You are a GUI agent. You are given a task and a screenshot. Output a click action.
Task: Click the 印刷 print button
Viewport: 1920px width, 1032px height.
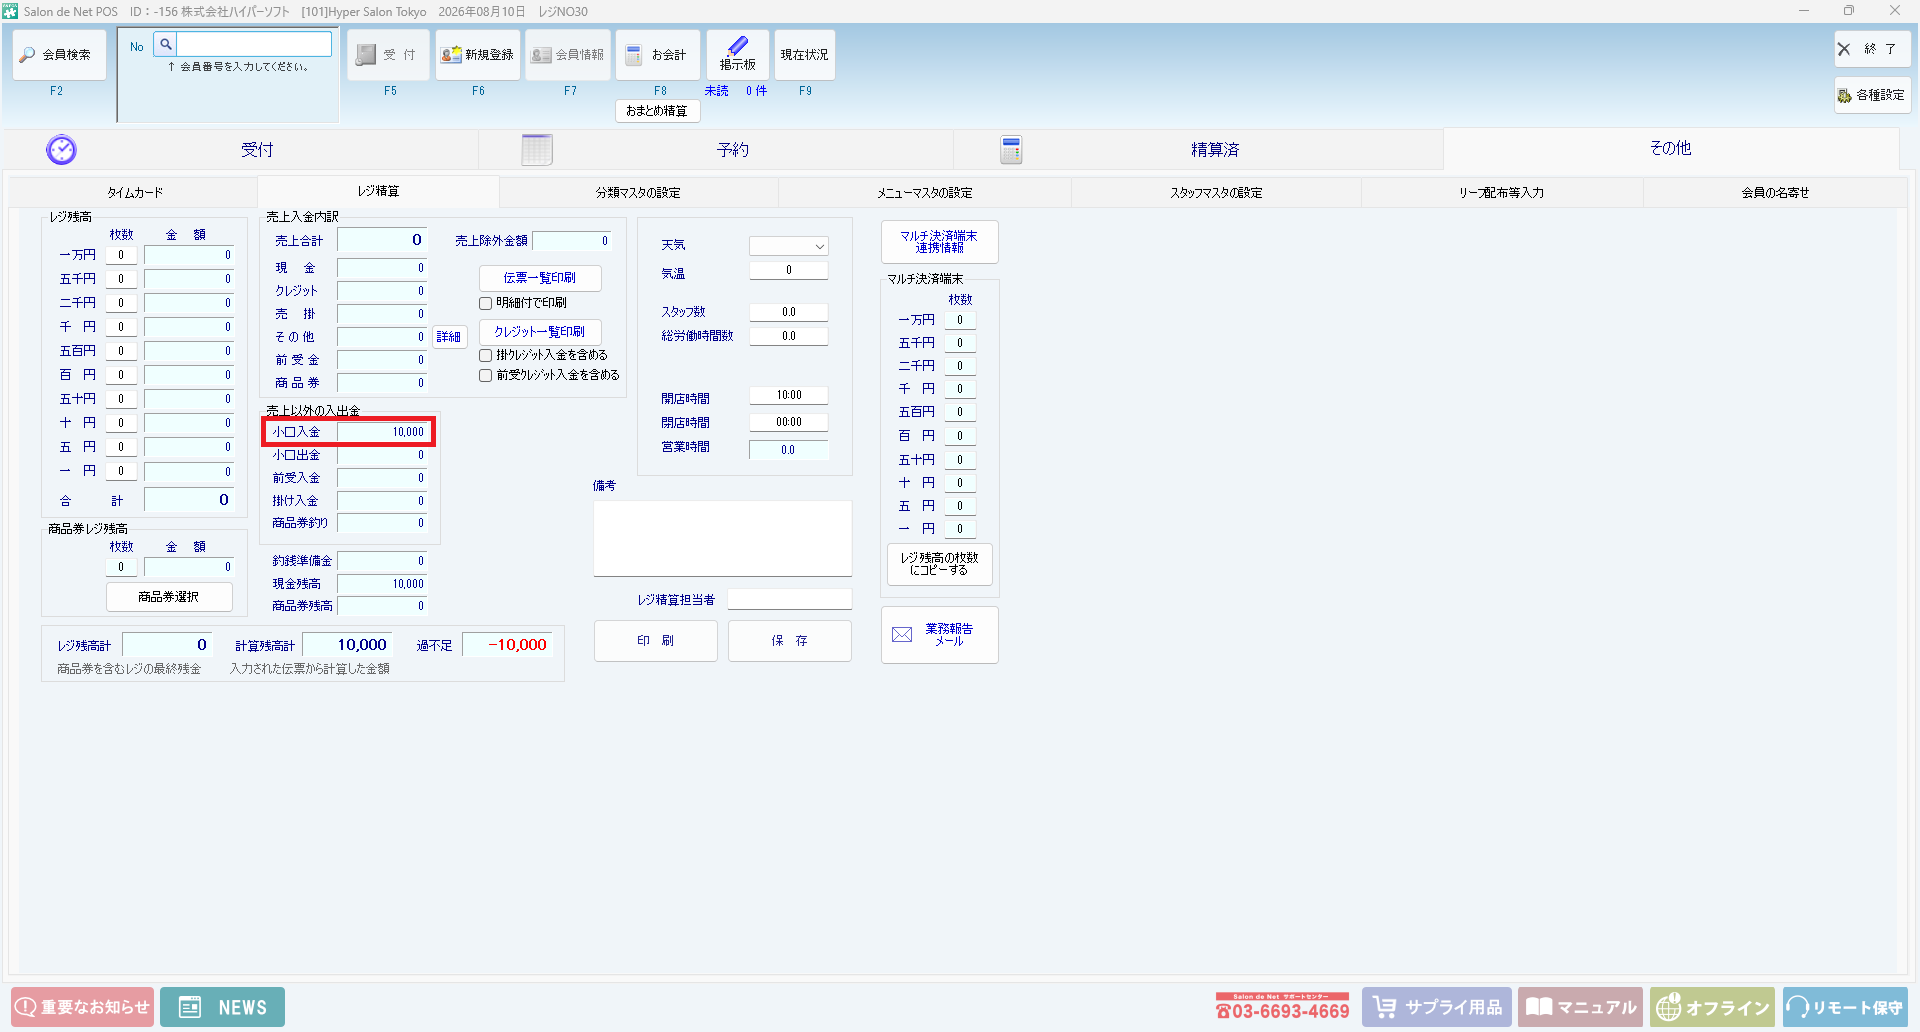coord(656,641)
